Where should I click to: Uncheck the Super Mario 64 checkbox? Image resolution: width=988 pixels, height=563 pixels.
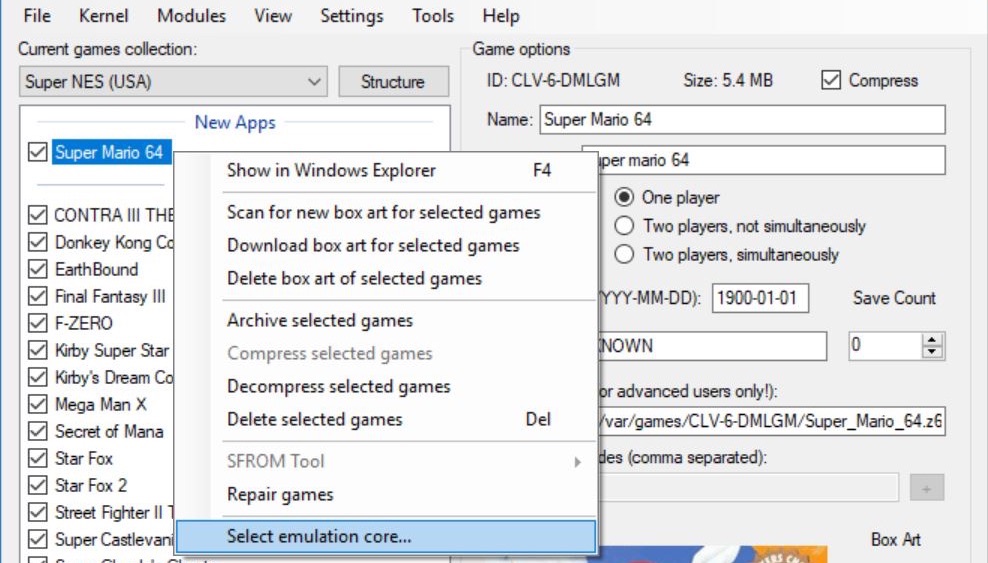[38, 152]
